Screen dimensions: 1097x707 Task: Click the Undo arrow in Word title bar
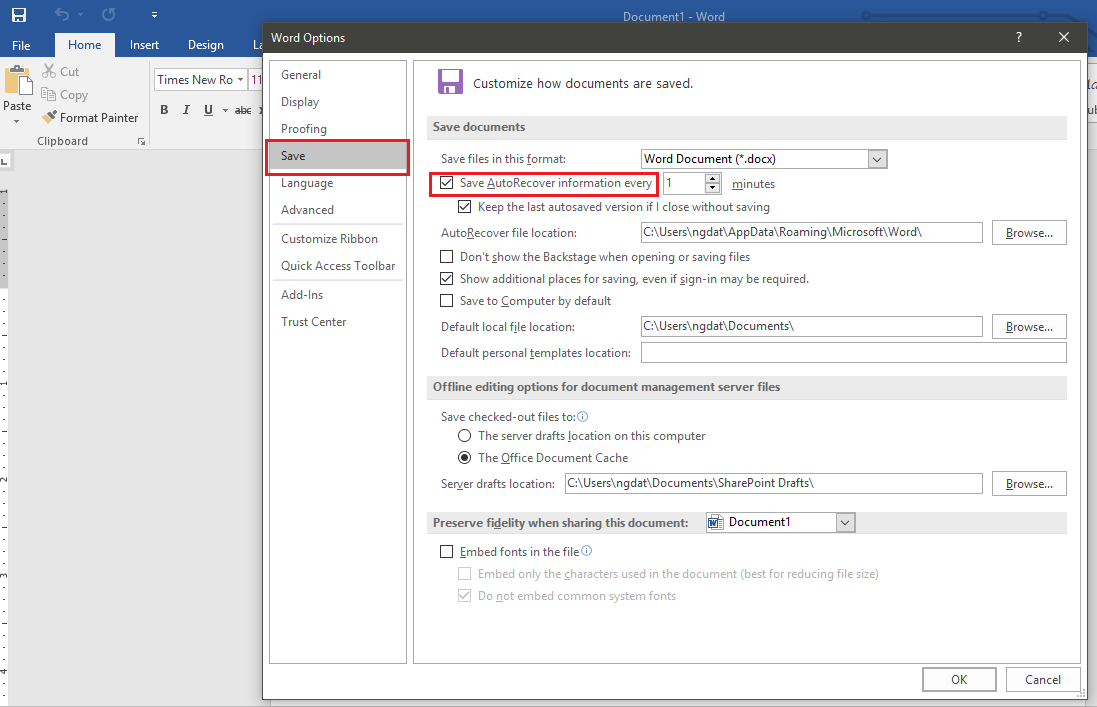pyautogui.click(x=62, y=15)
